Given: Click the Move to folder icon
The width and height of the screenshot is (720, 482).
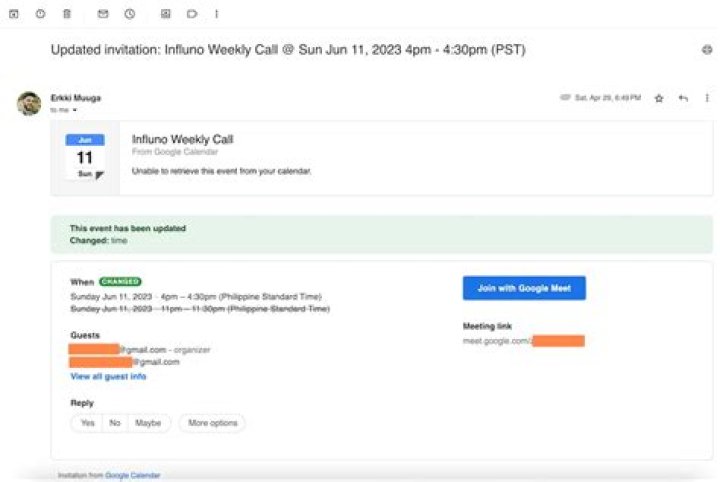Looking at the screenshot, I should click(x=165, y=14).
